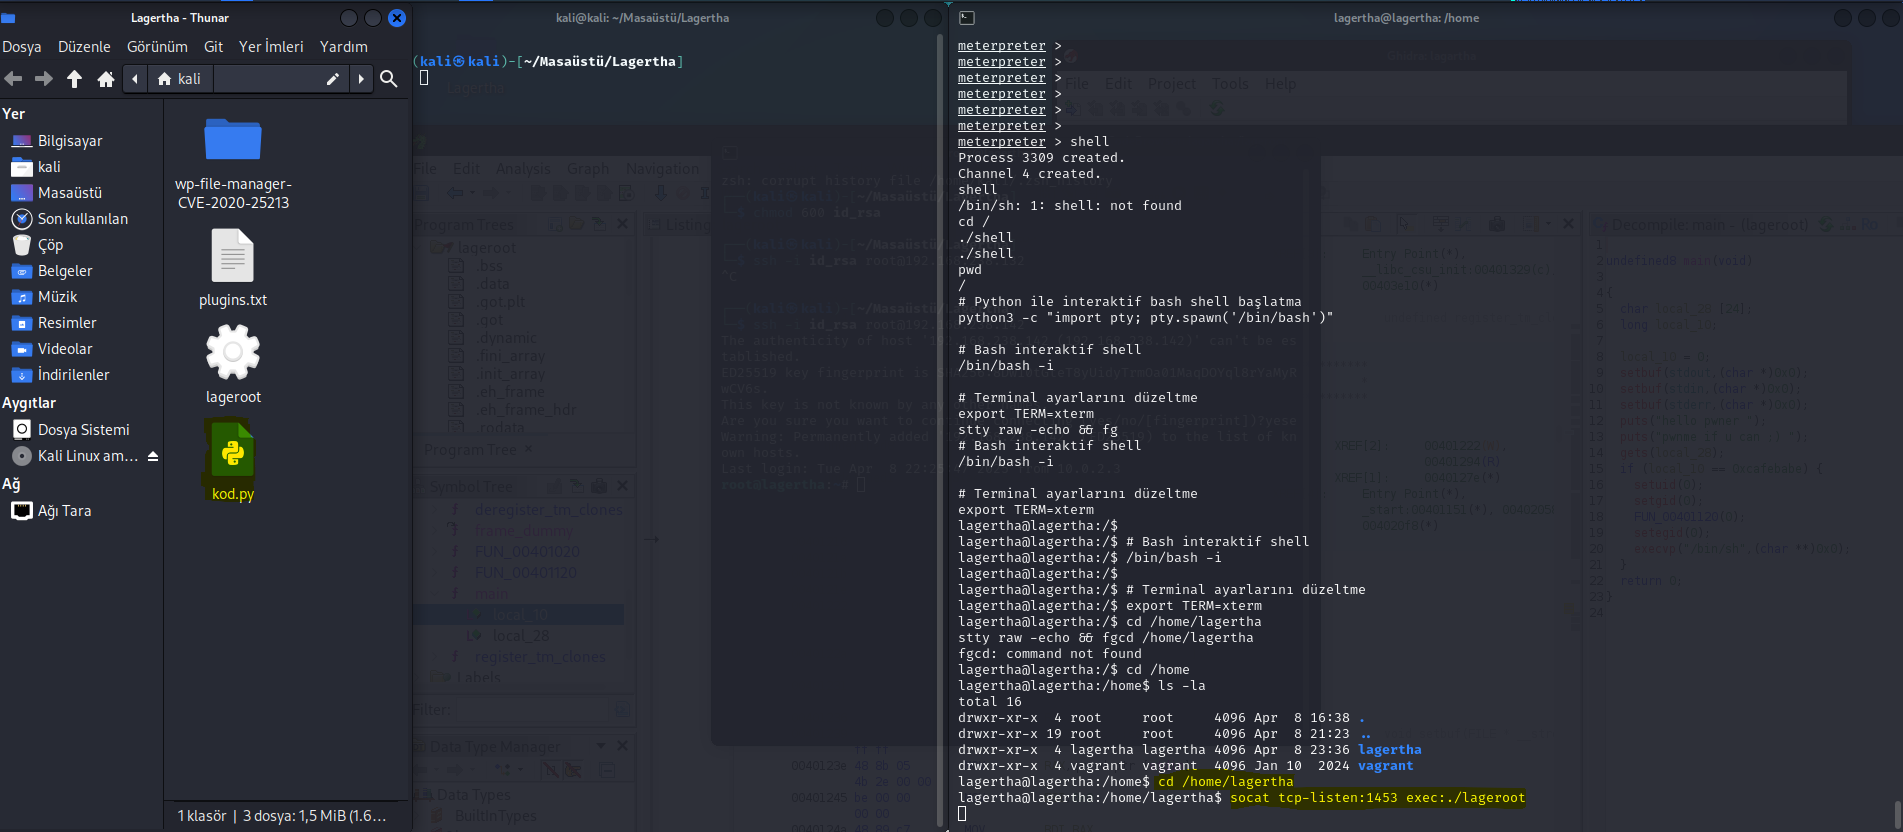The image size is (1903, 832).
Task: Open the Yer İmleri menu
Action: [271, 47]
